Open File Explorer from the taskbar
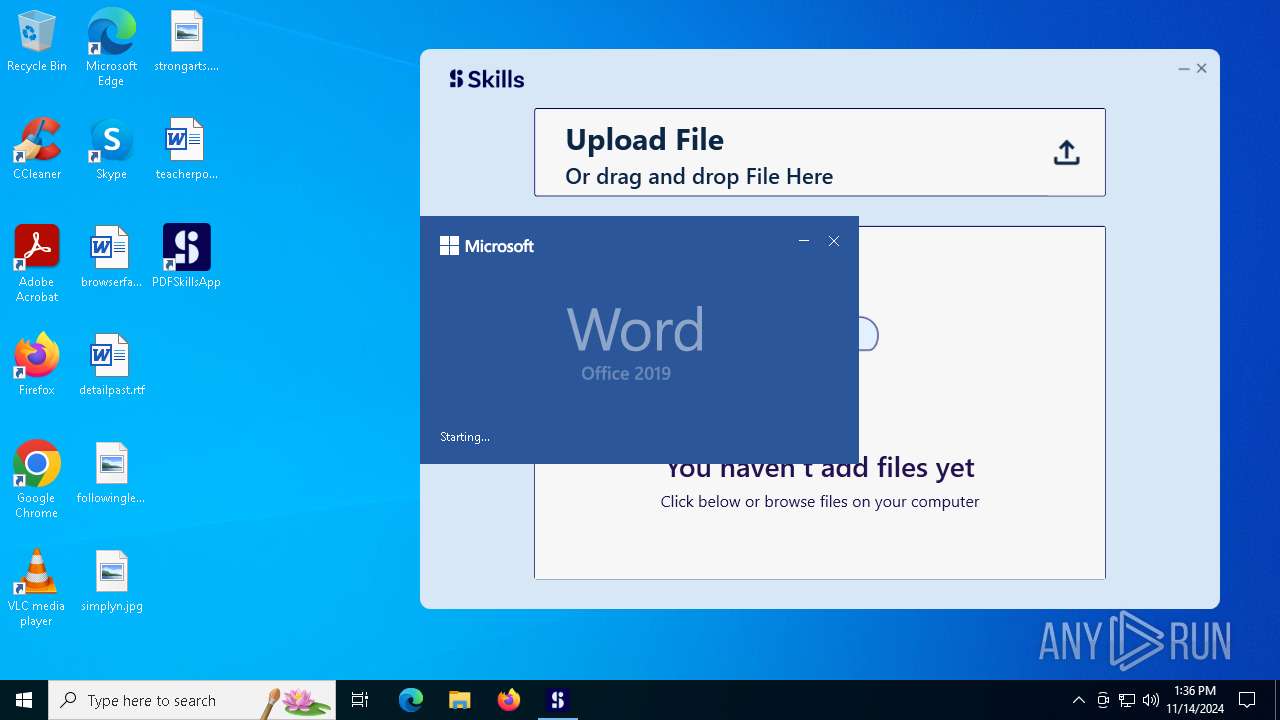Viewport: 1280px width, 720px height. (460, 700)
